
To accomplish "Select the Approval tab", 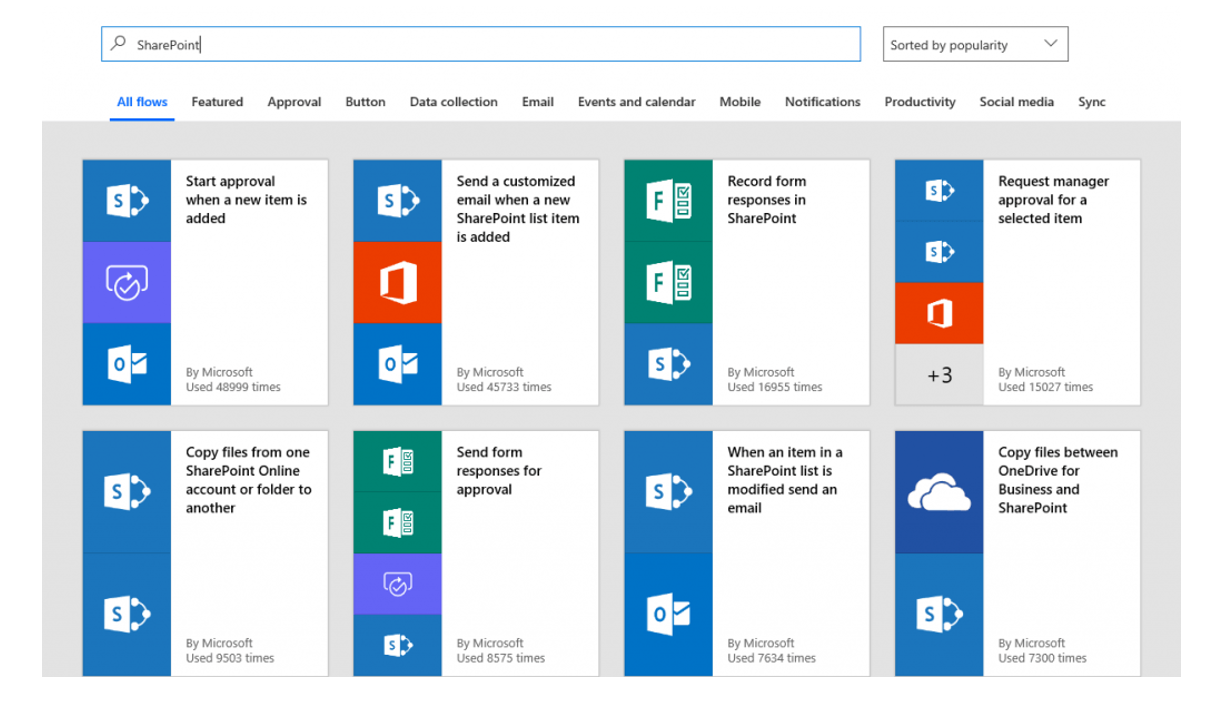I will click(294, 102).
